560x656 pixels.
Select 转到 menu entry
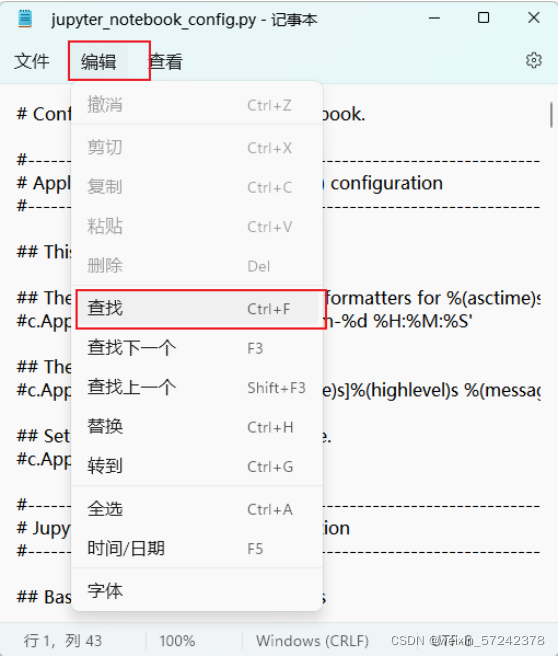pos(198,466)
